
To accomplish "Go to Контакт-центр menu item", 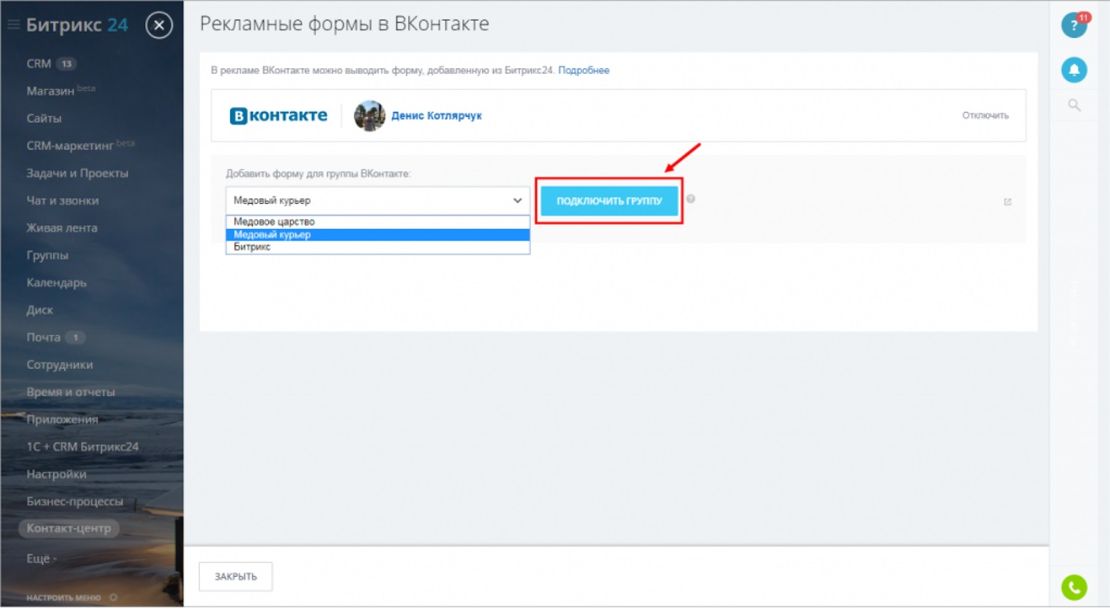I will point(68,528).
